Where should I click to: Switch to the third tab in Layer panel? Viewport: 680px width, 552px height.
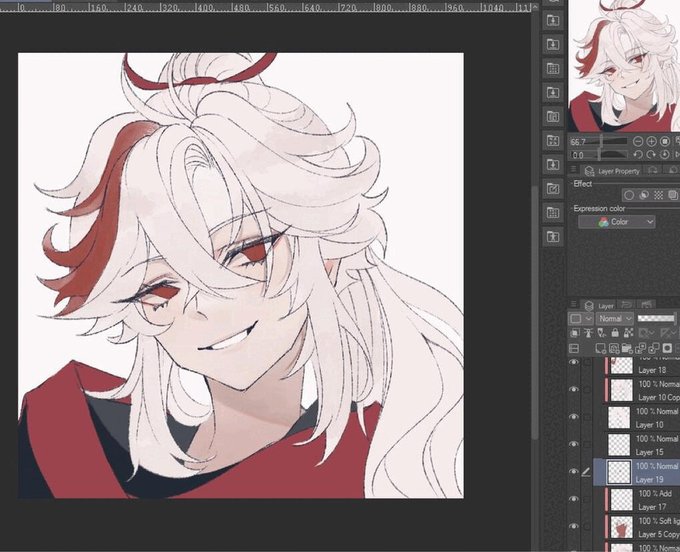click(x=646, y=305)
